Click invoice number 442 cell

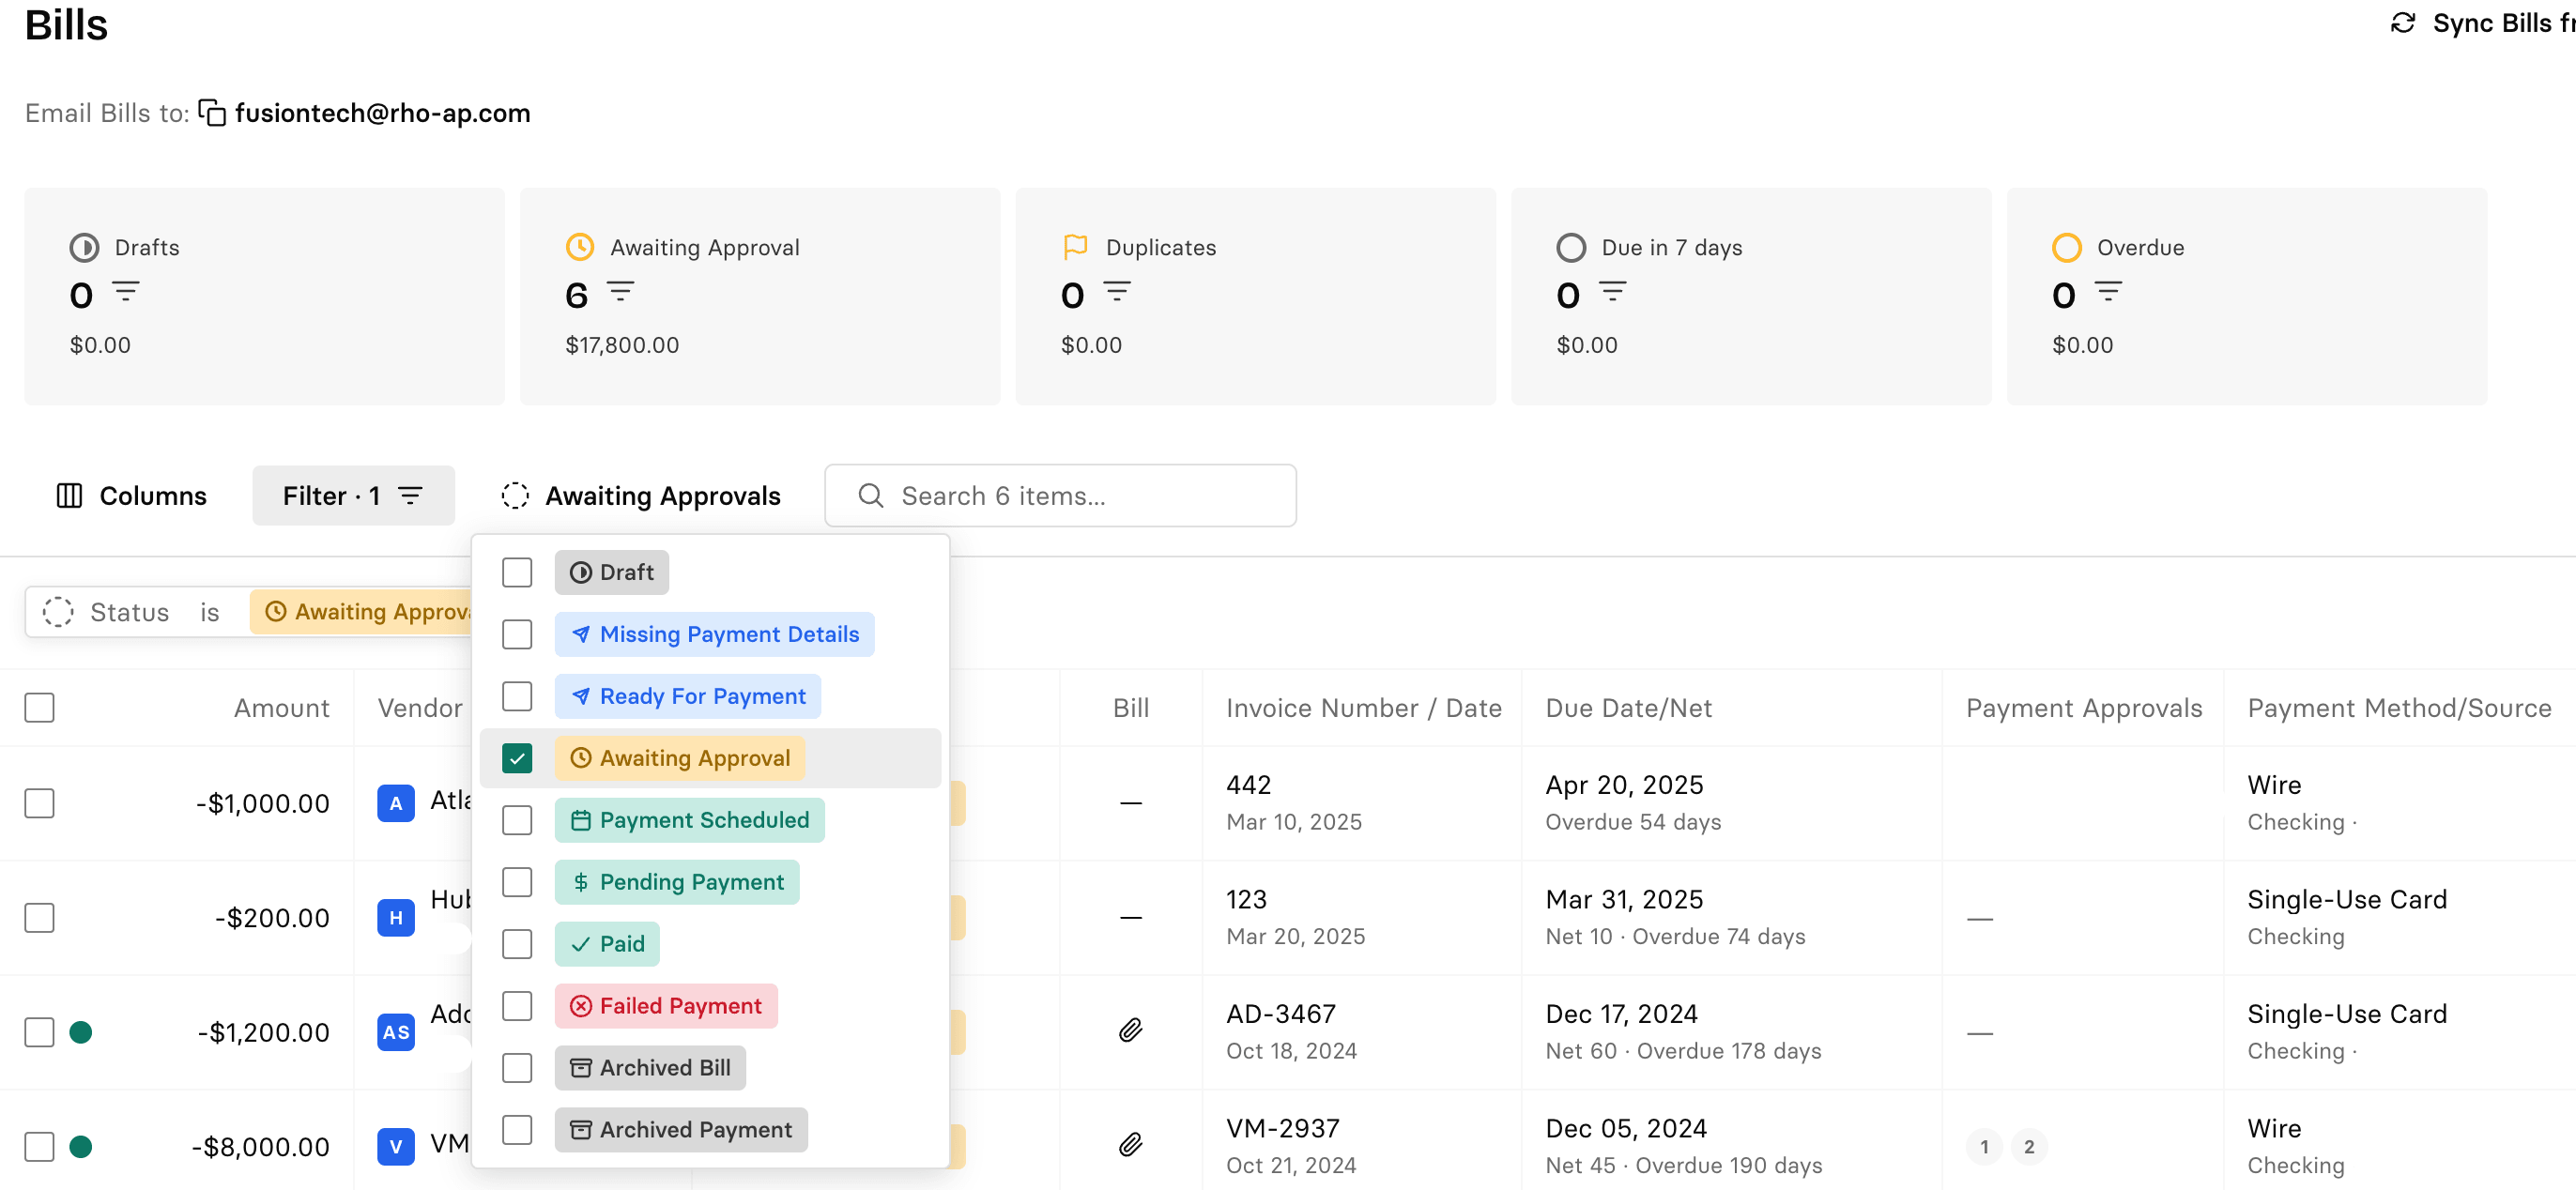[x=1248, y=785]
